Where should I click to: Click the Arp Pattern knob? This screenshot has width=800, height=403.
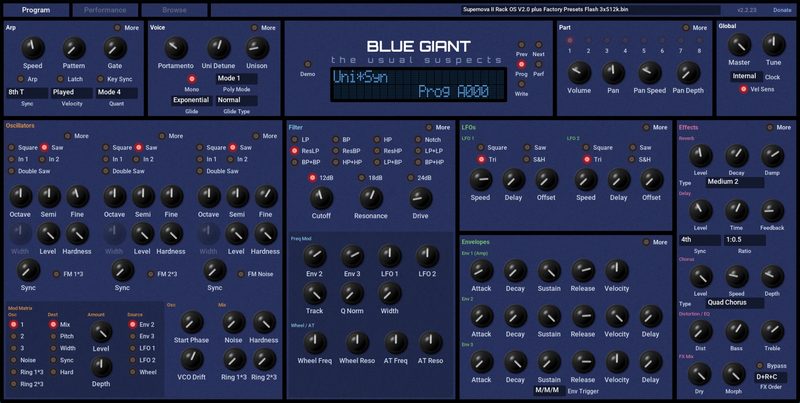pyautogui.click(x=74, y=48)
